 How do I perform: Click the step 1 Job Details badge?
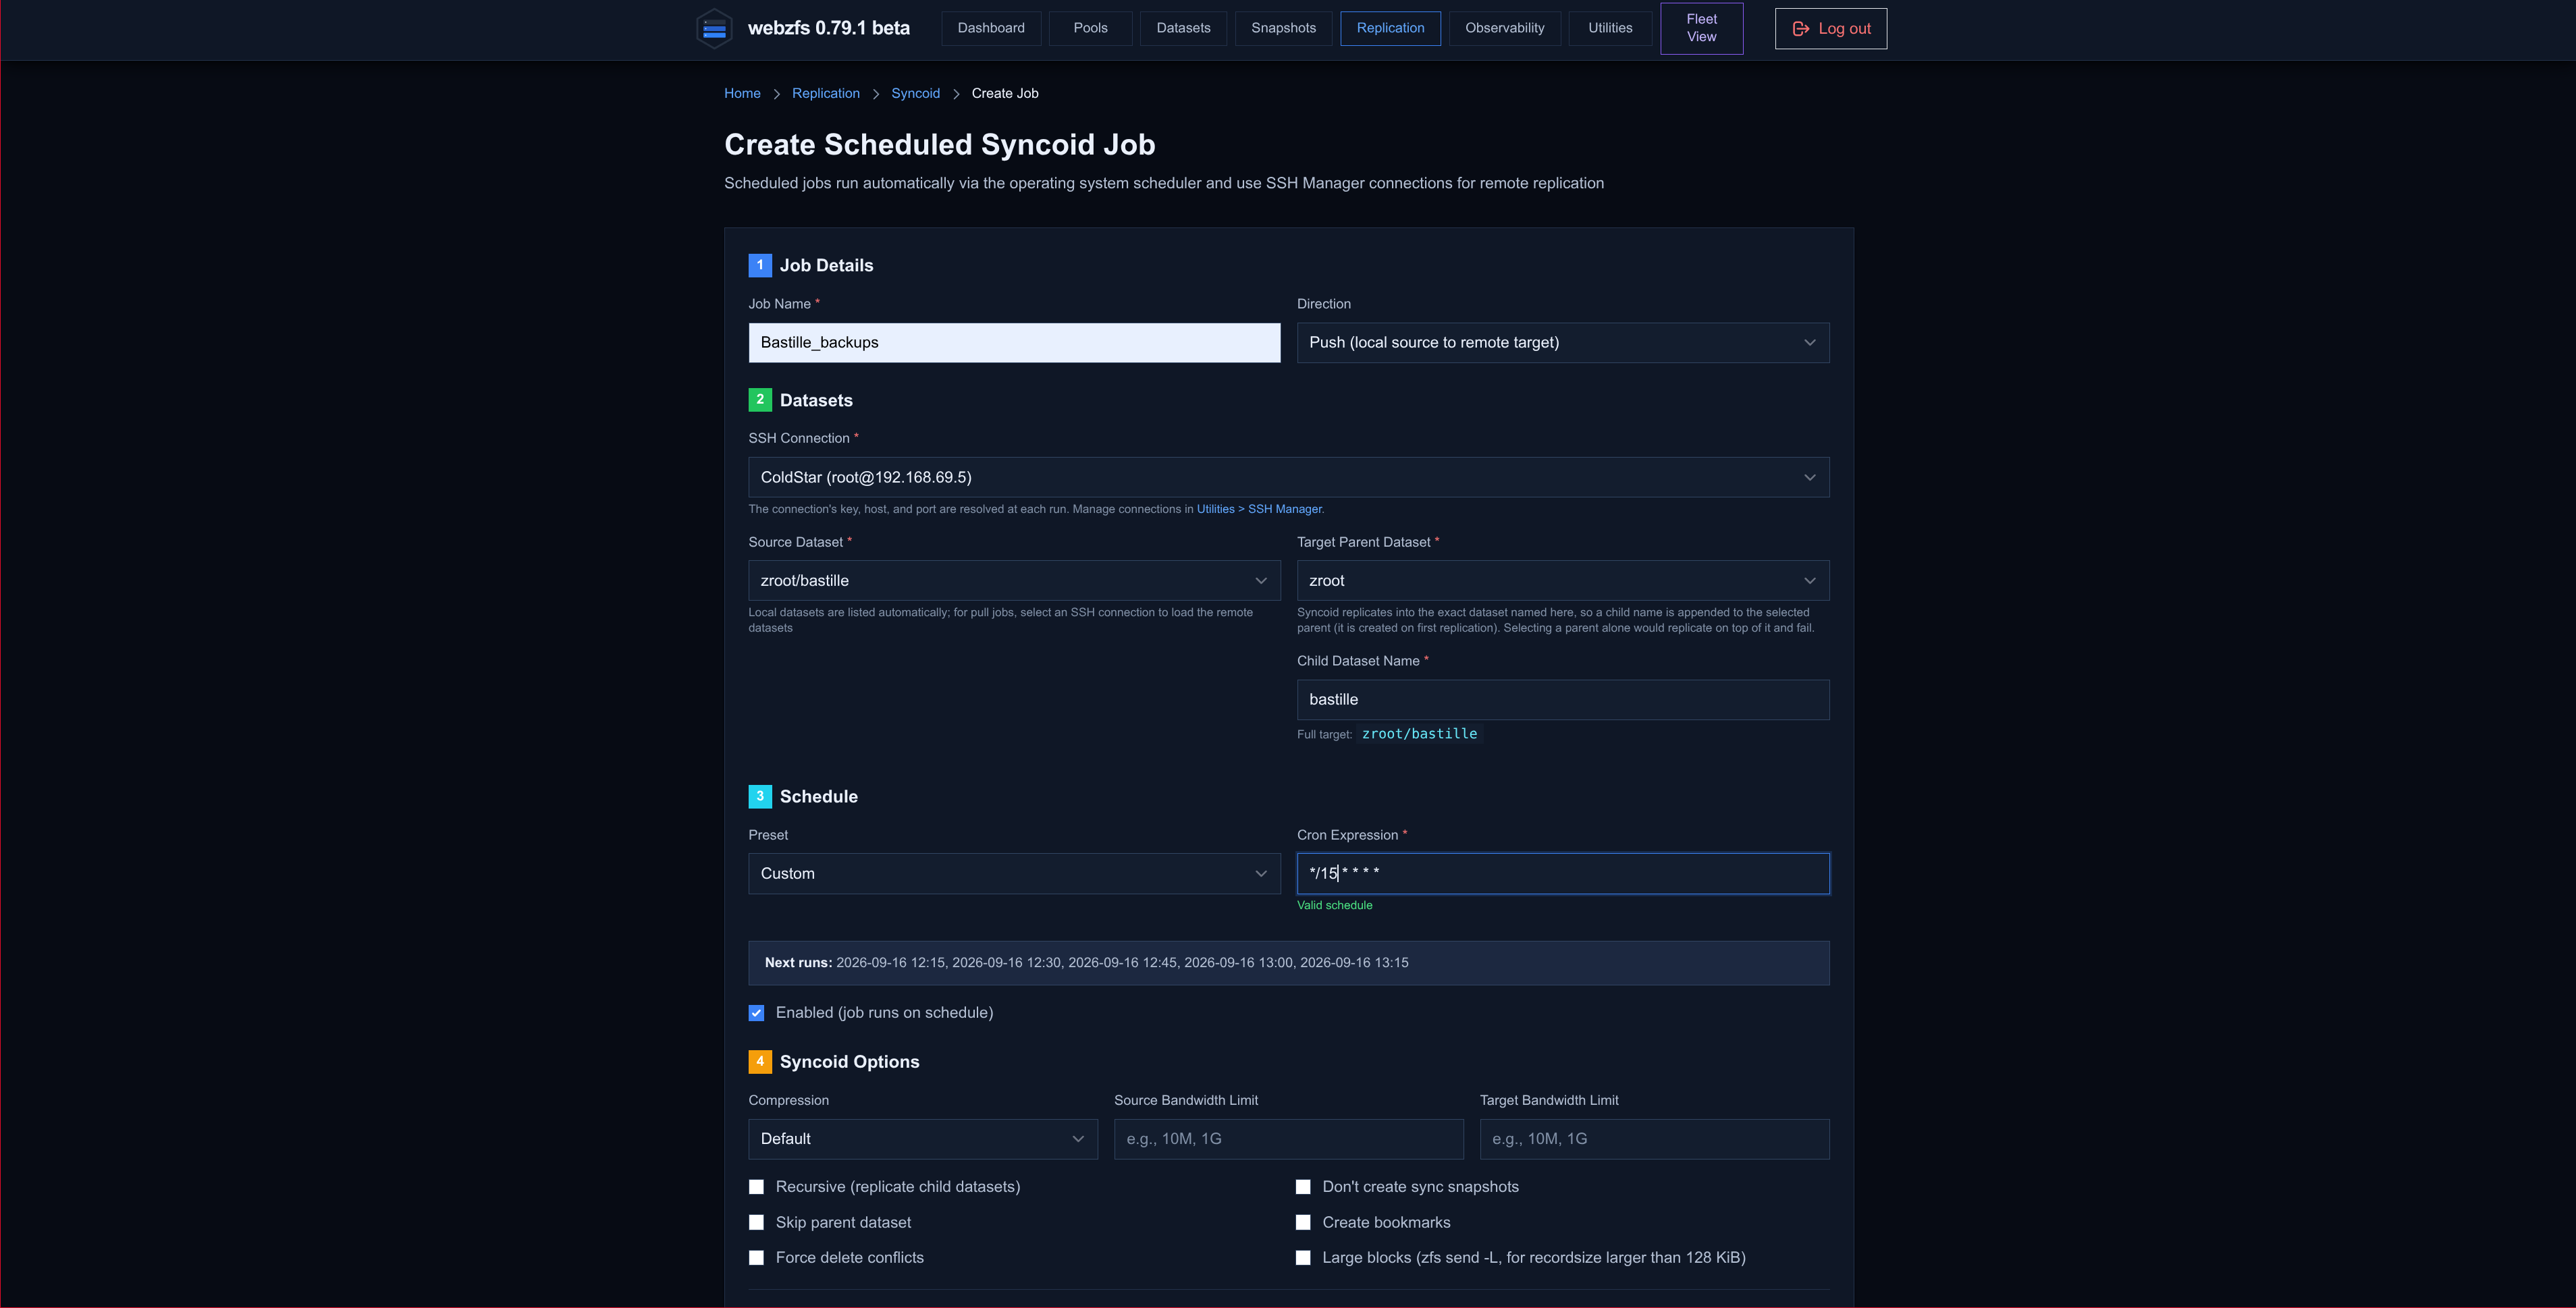pos(759,265)
